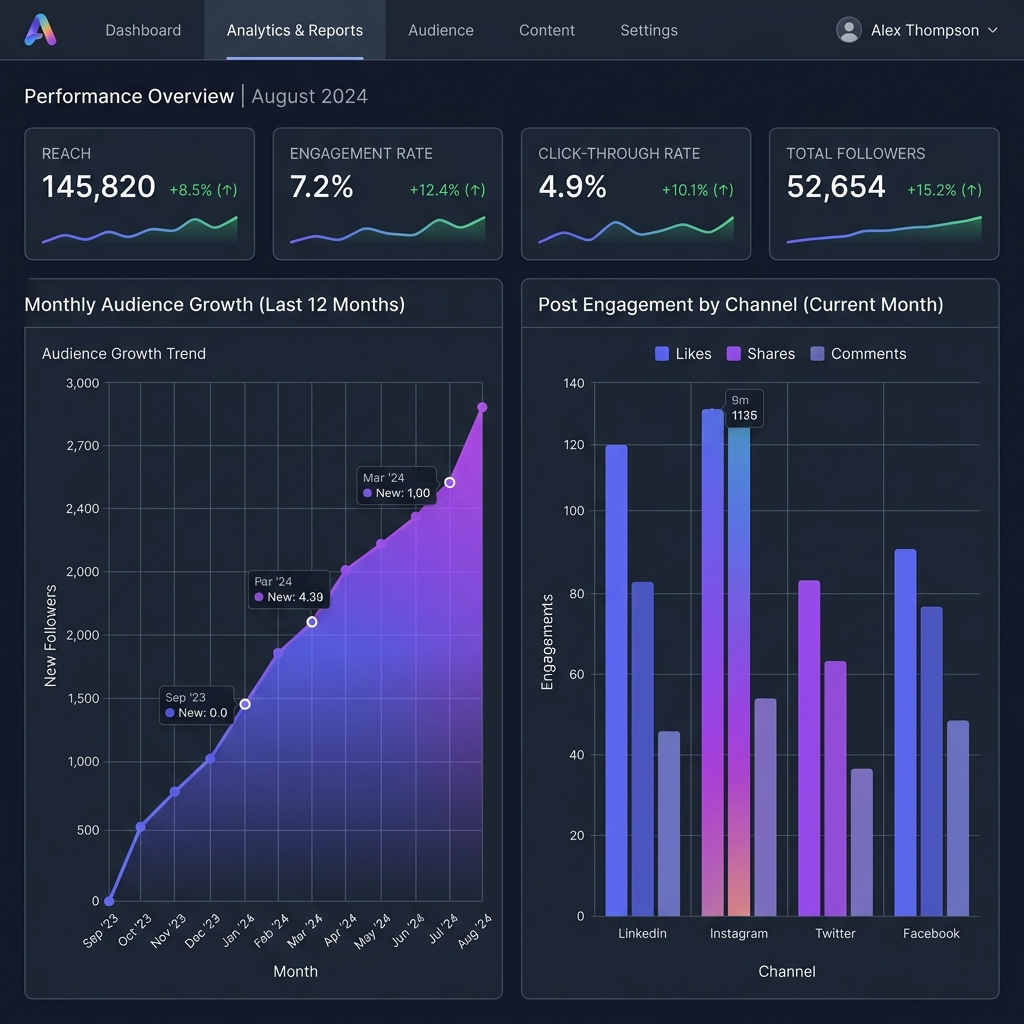Click the '9m 1135' bar tooltip
This screenshot has height=1024, width=1024.
[x=744, y=408]
